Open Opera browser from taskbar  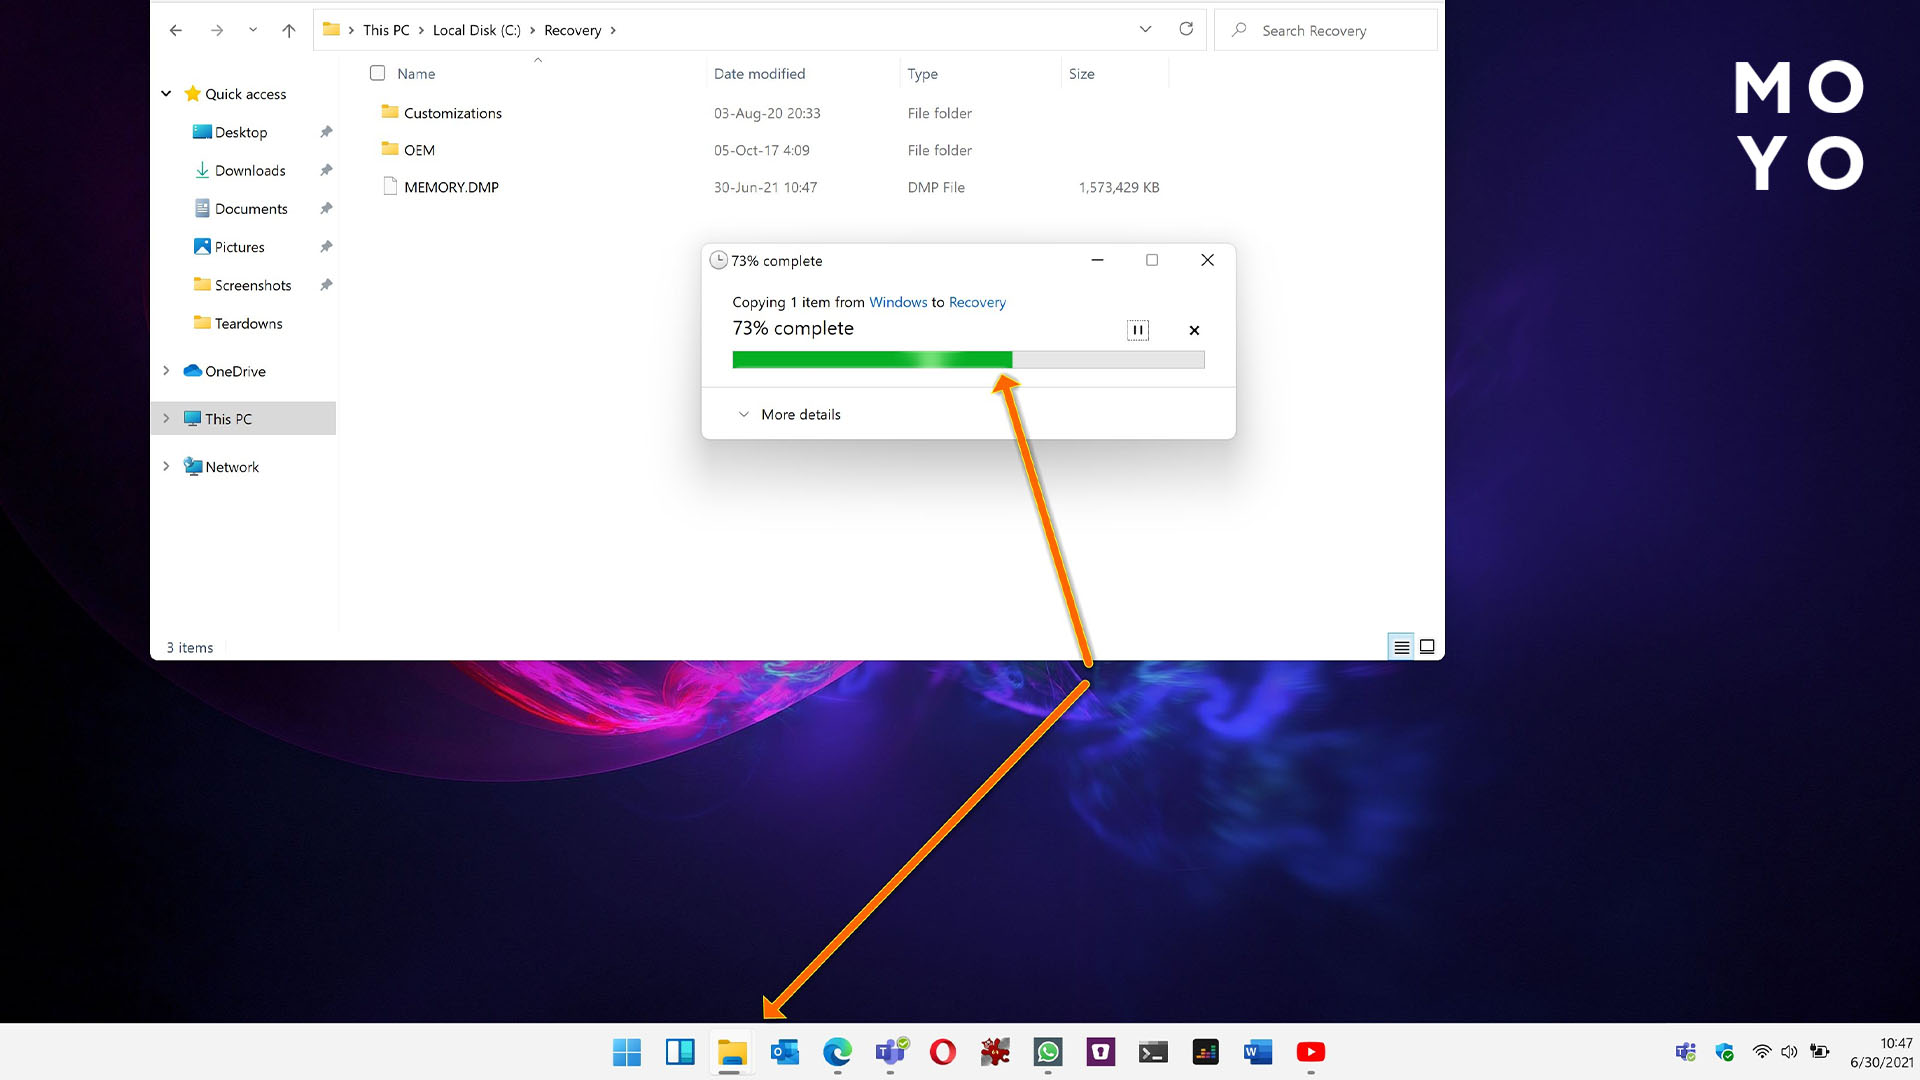(x=942, y=1052)
